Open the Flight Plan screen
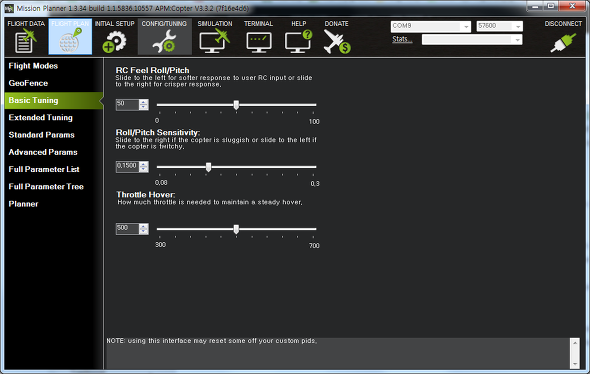 70,37
